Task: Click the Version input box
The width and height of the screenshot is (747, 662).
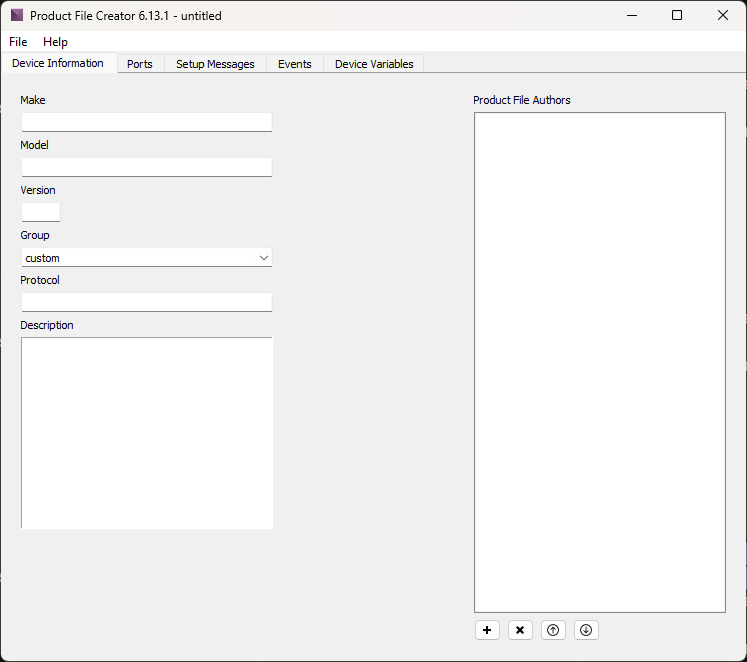Action: pos(41,212)
